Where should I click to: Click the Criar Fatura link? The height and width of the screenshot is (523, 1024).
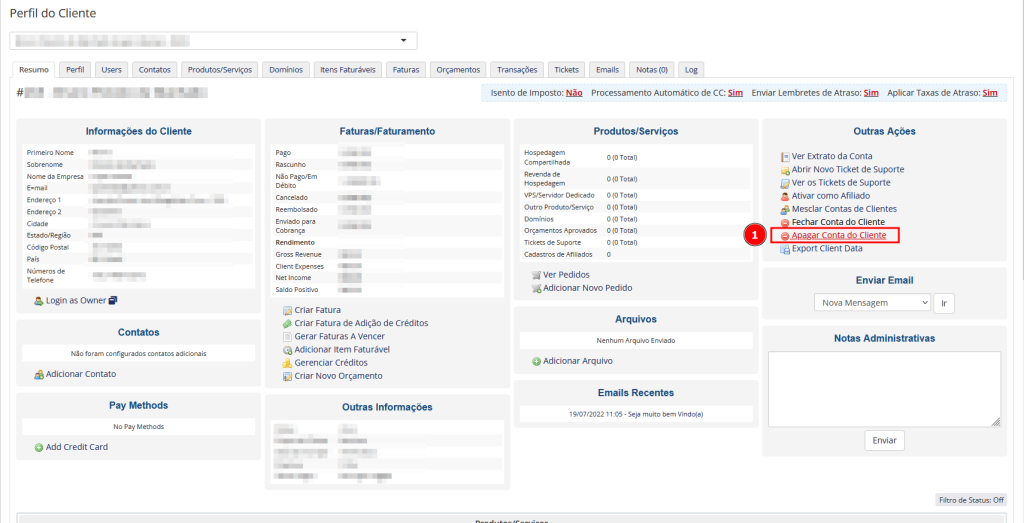[317, 310]
